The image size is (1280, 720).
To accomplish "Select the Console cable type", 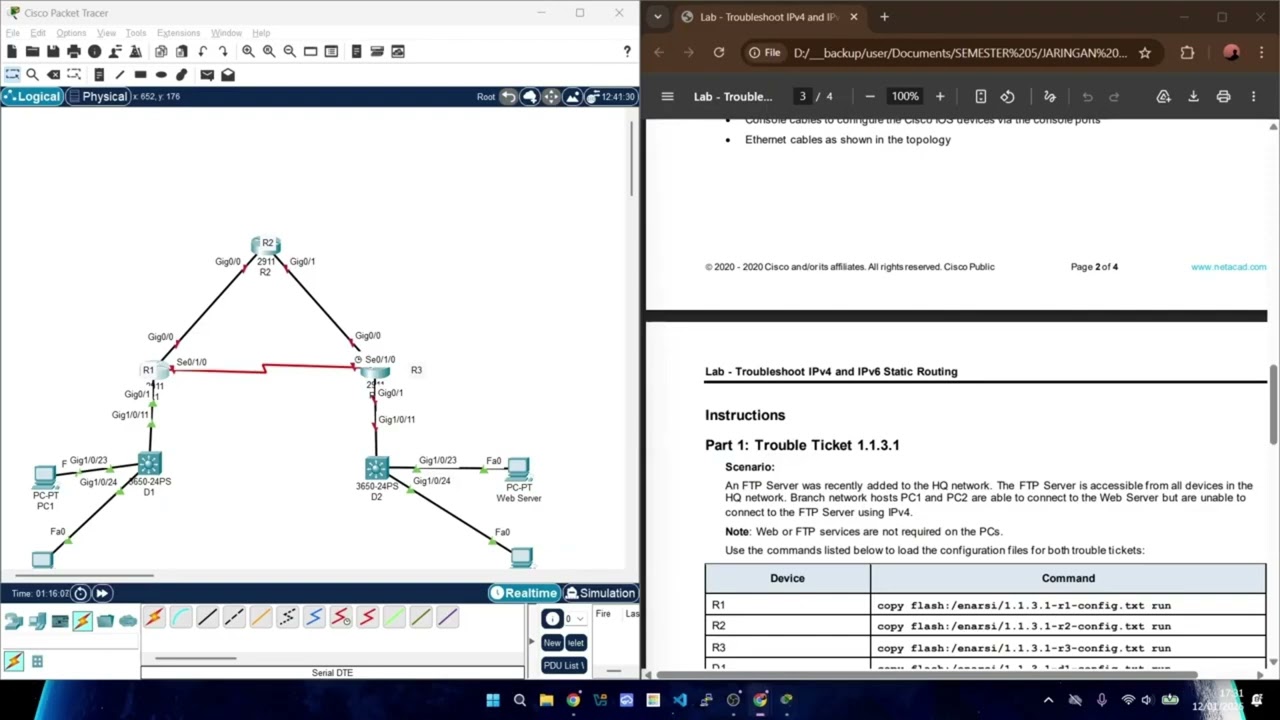I will [181, 618].
